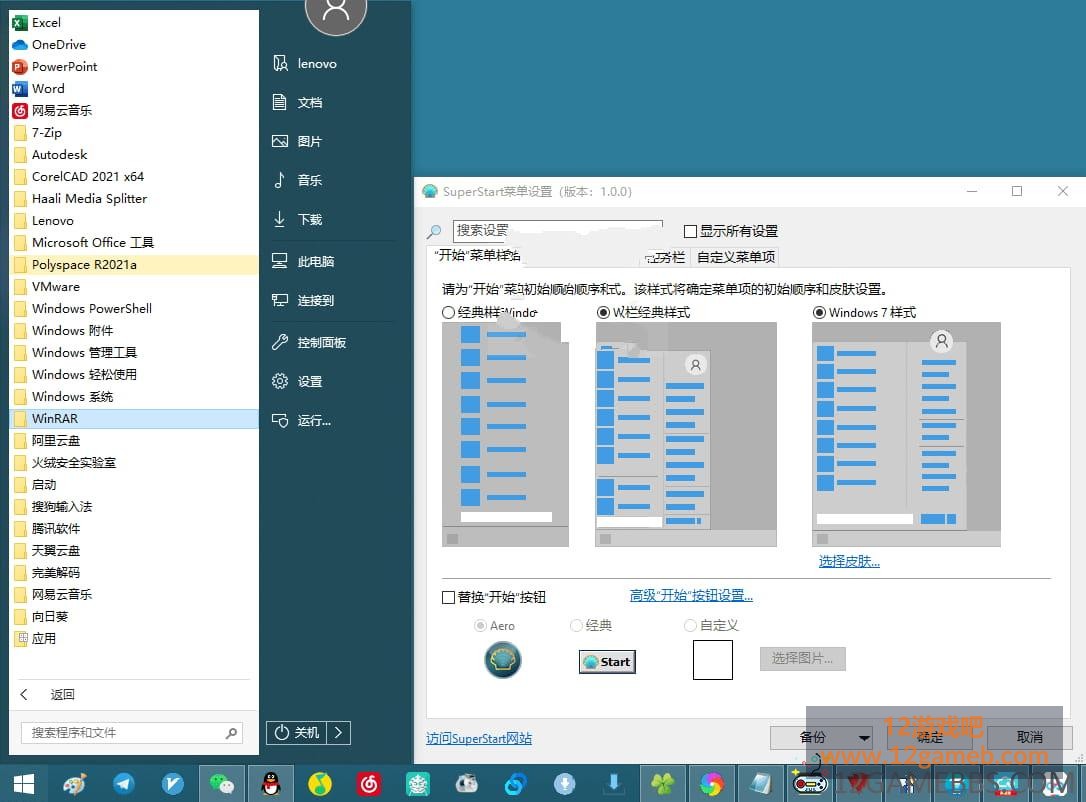The height and width of the screenshot is (802, 1086).
Task: Launch the 运行... dialog entry
Action: [x=302, y=420]
